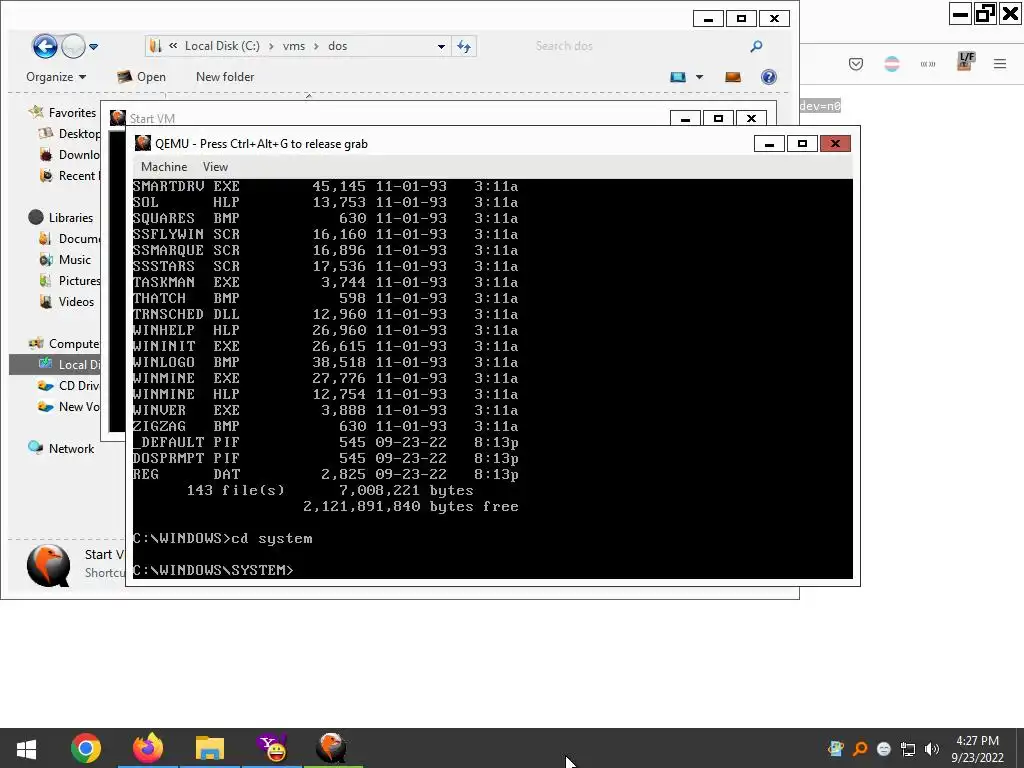Open the Organize dropdown menu

(56, 76)
